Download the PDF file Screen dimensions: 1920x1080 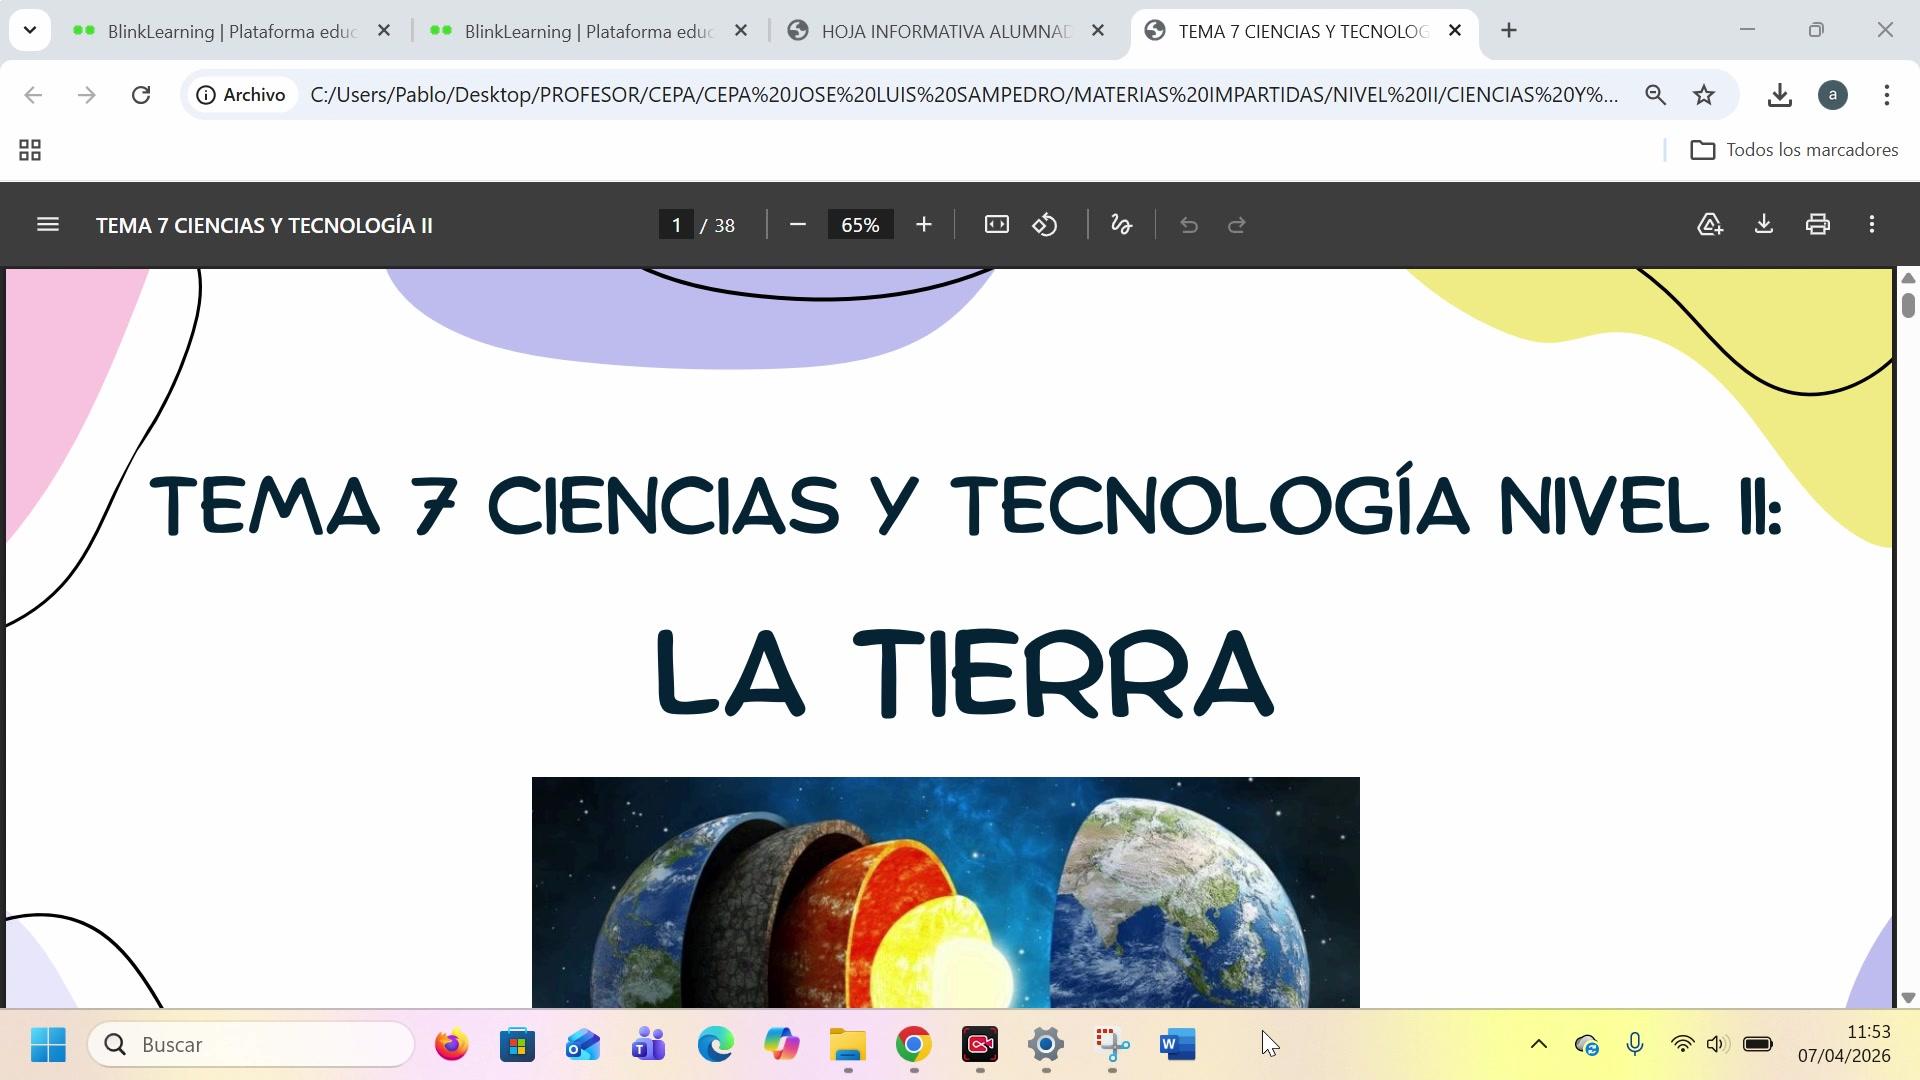tap(1763, 225)
